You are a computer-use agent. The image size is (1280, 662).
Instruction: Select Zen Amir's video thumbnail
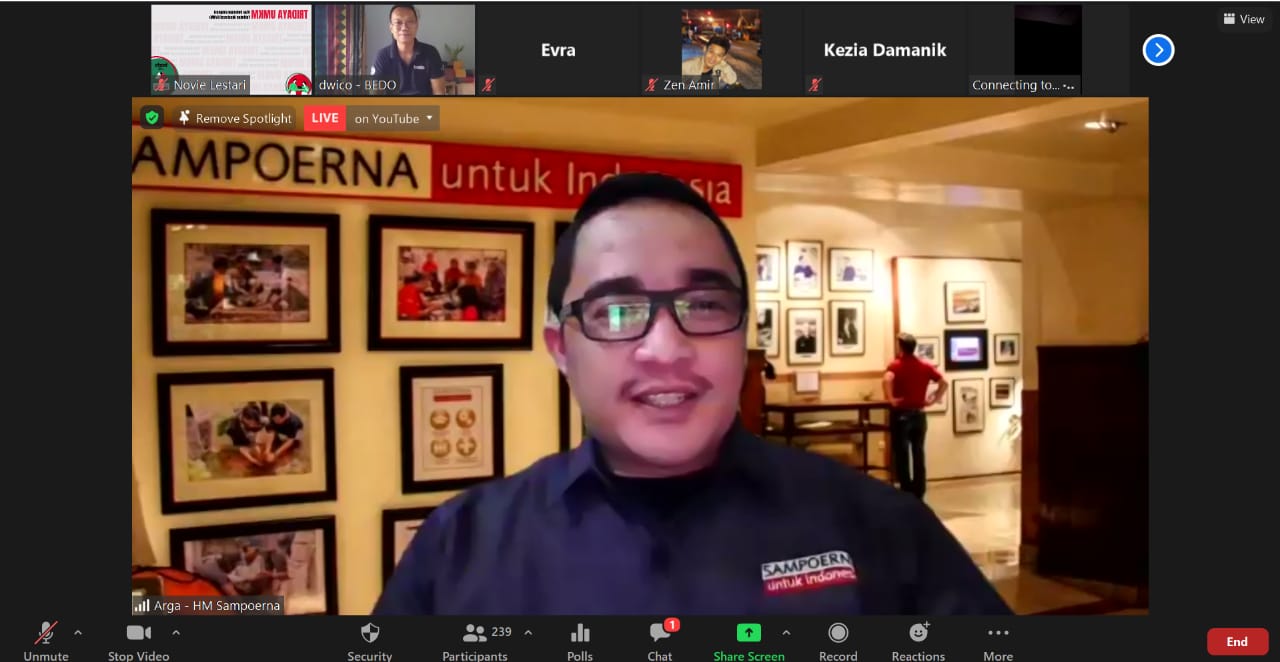pyautogui.click(x=721, y=50)
